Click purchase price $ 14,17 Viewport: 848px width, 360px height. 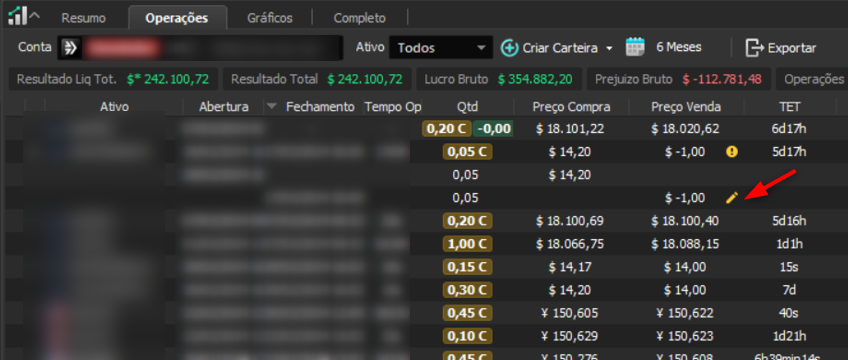tap(570, 267)
